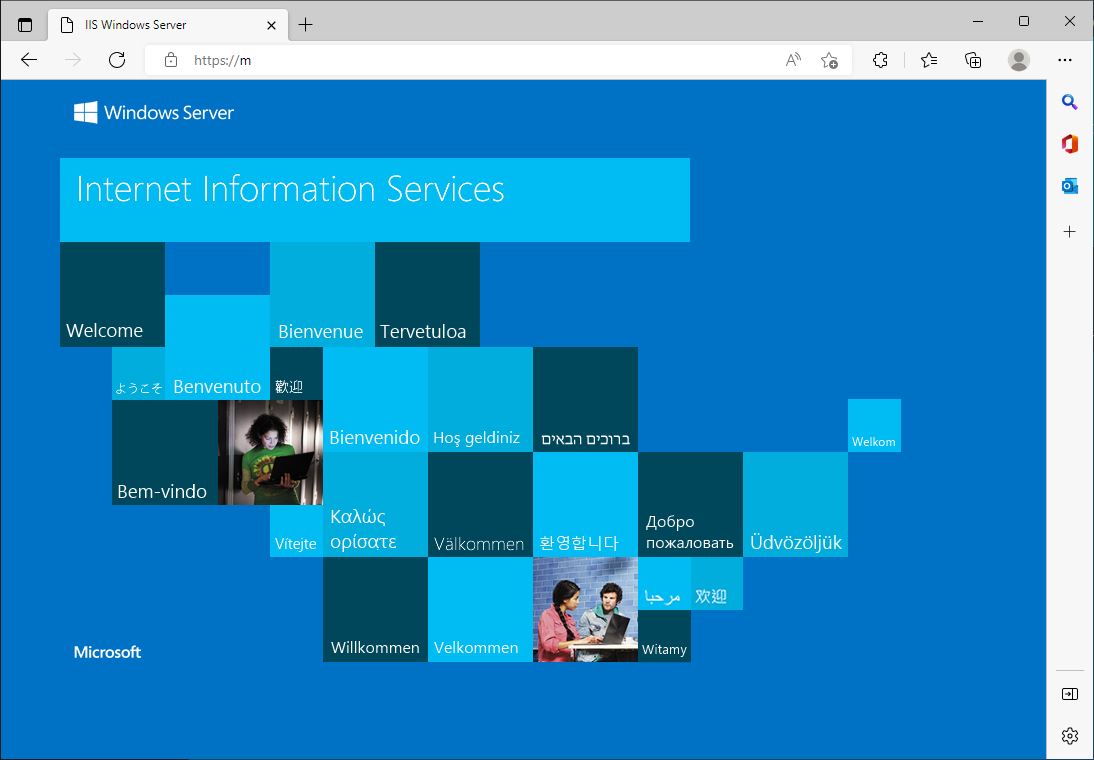Open the tab actions menu icon

pos(24,25)
